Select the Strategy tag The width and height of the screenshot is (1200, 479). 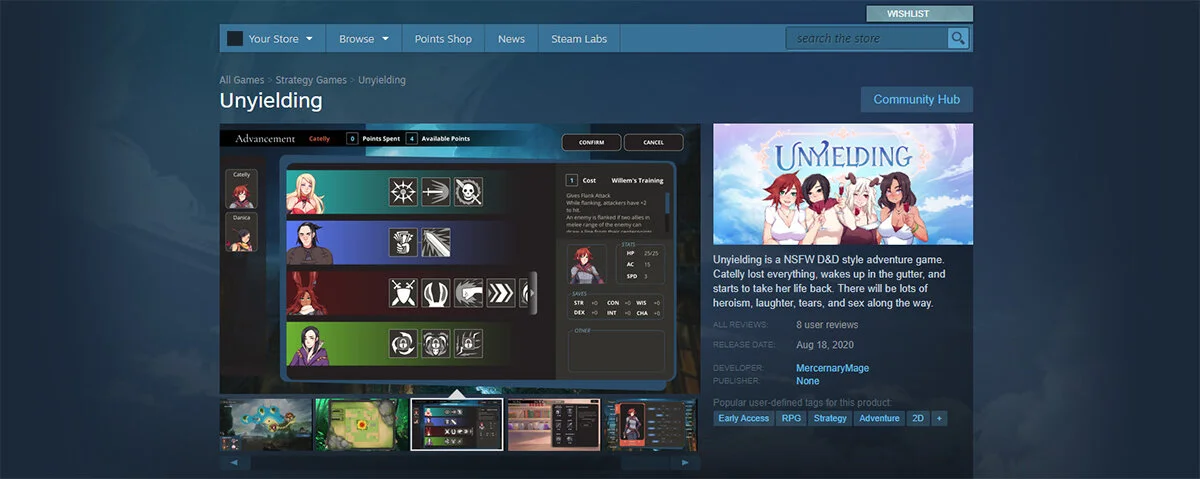(830, 418)
